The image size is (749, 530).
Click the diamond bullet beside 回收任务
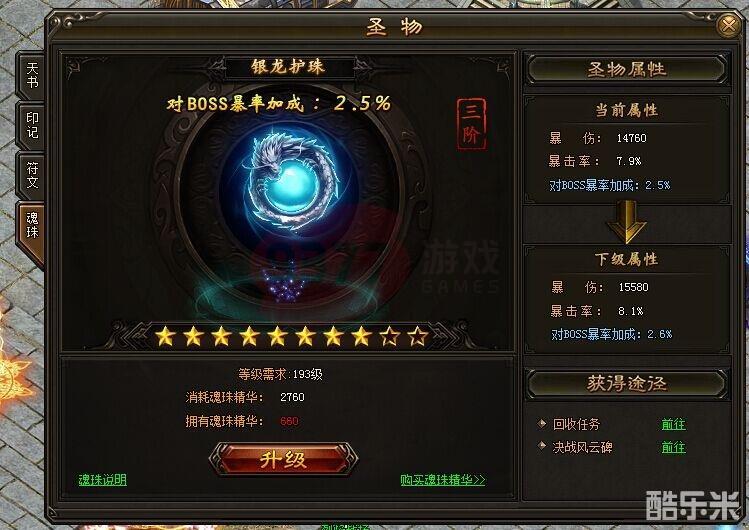(542, 424)
